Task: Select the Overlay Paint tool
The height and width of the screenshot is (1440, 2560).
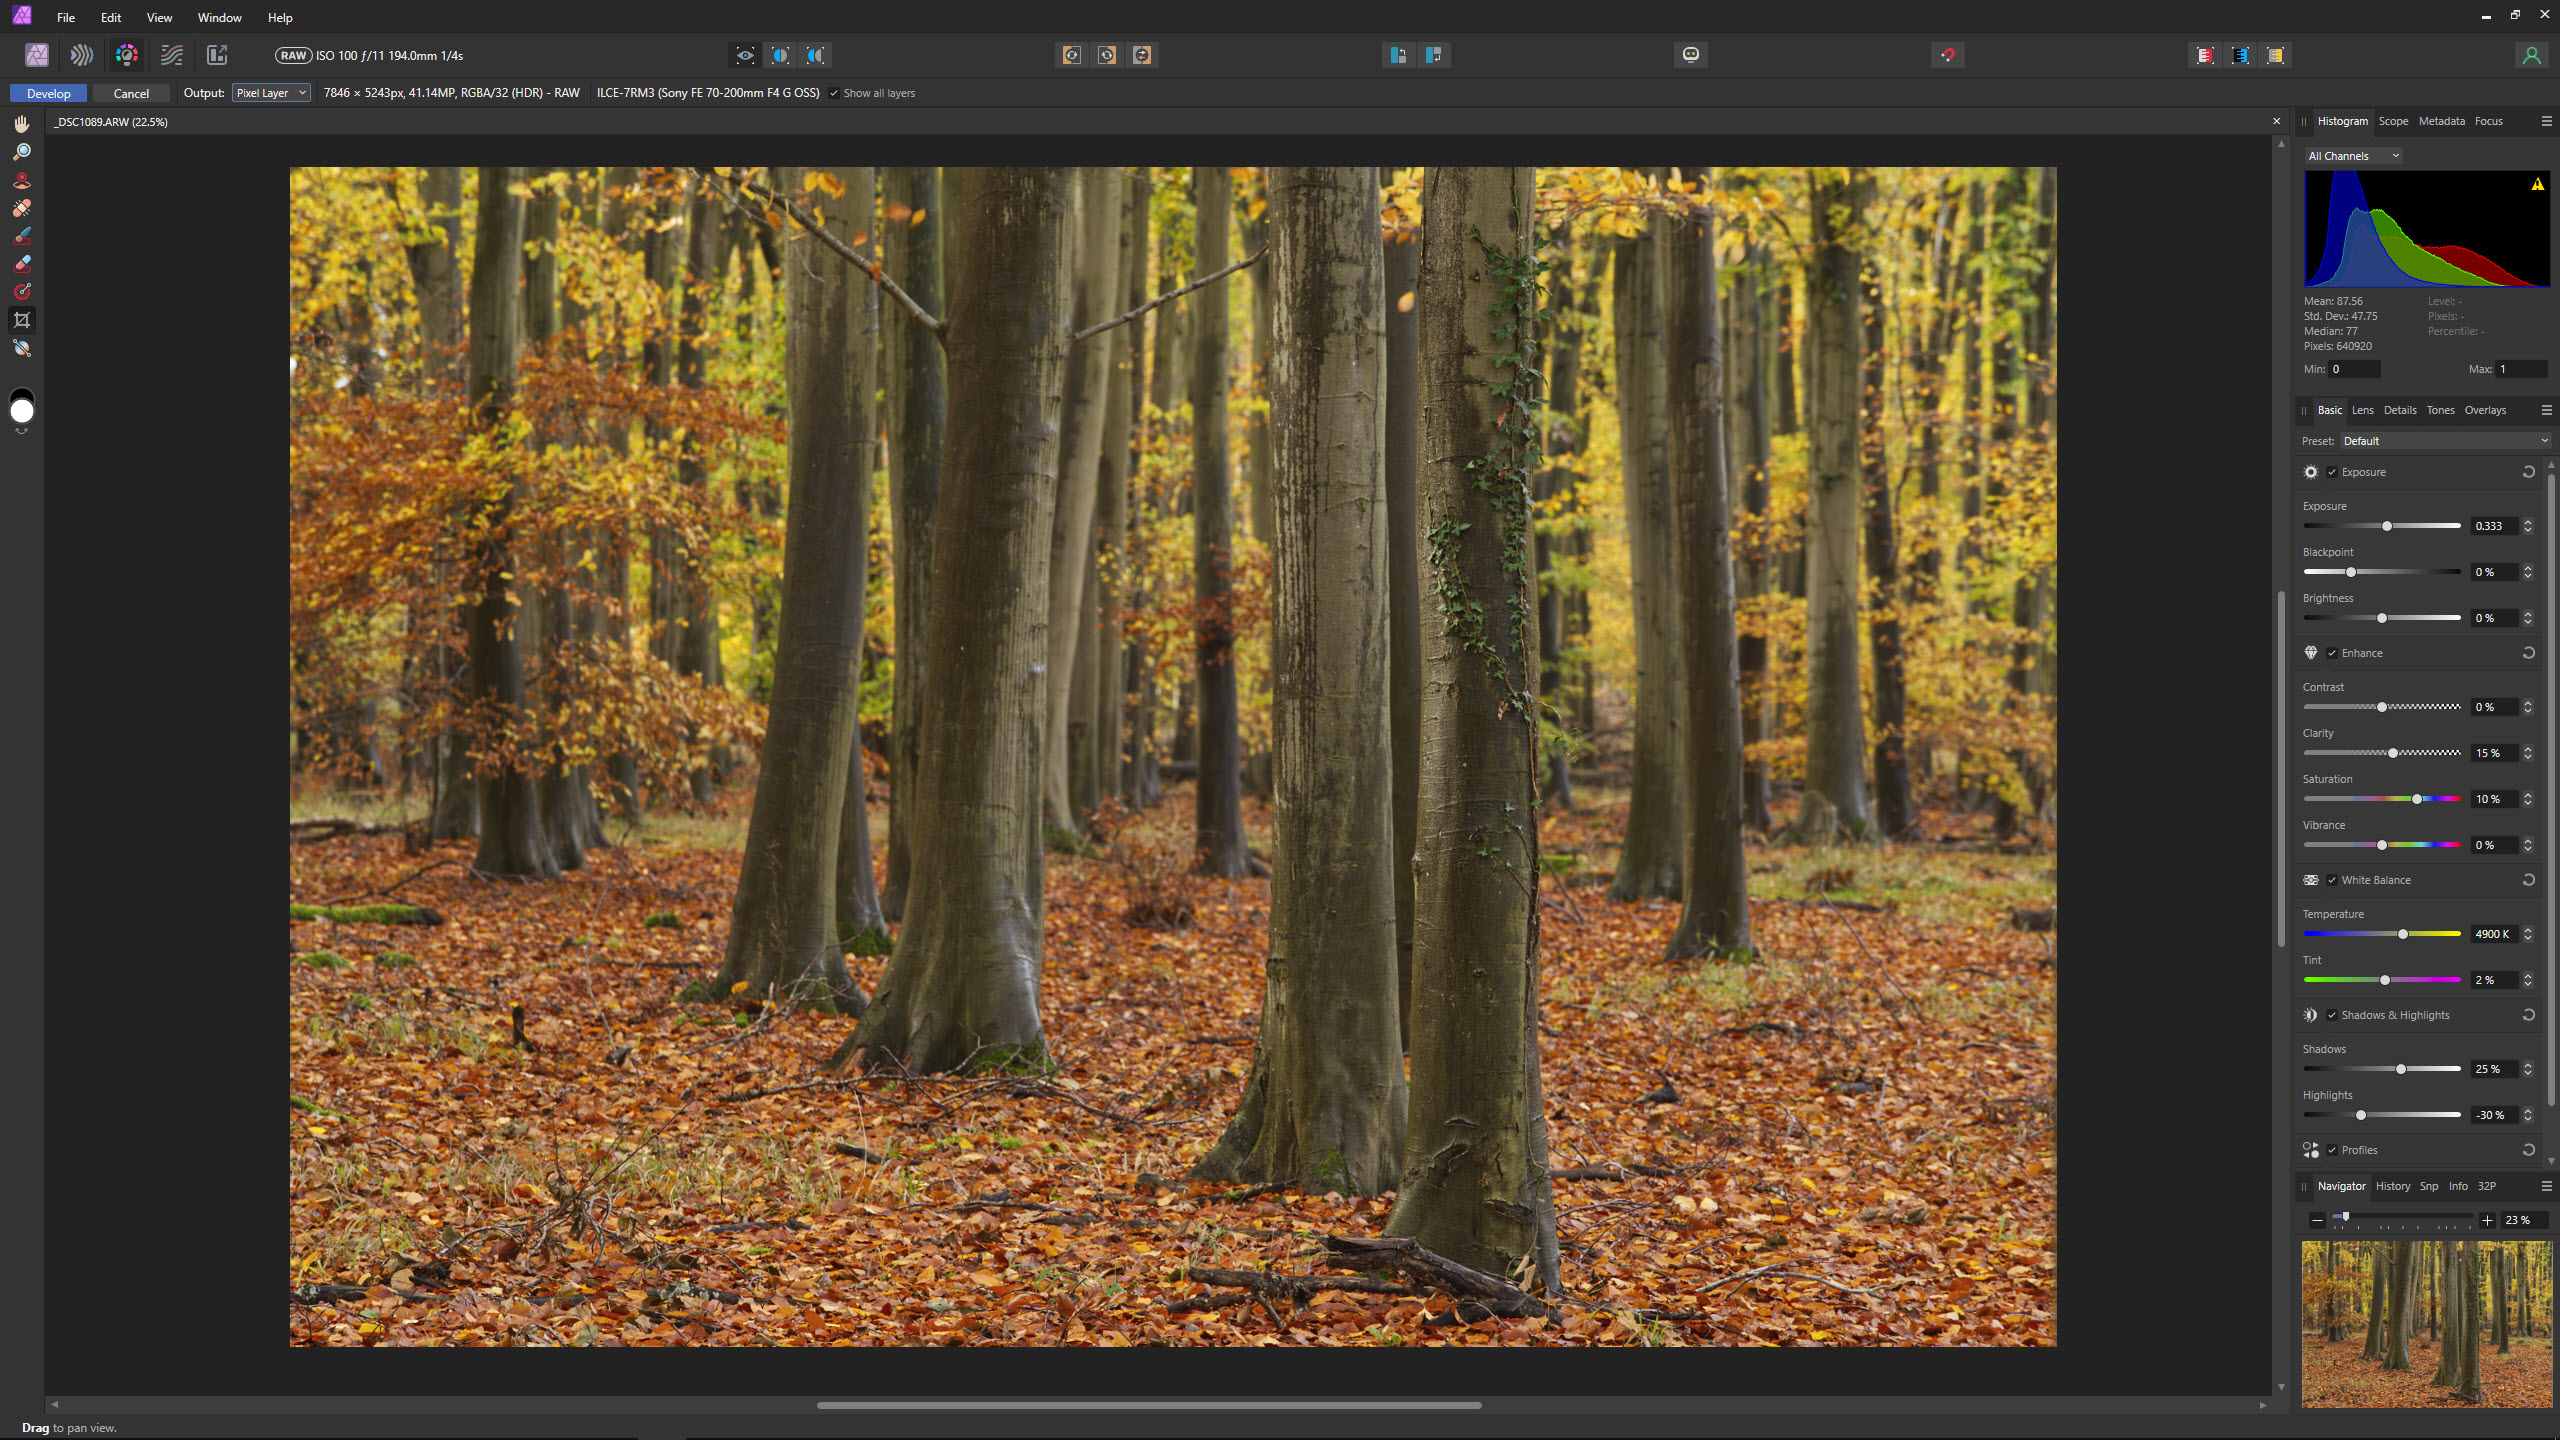Action: coord(22,236)
